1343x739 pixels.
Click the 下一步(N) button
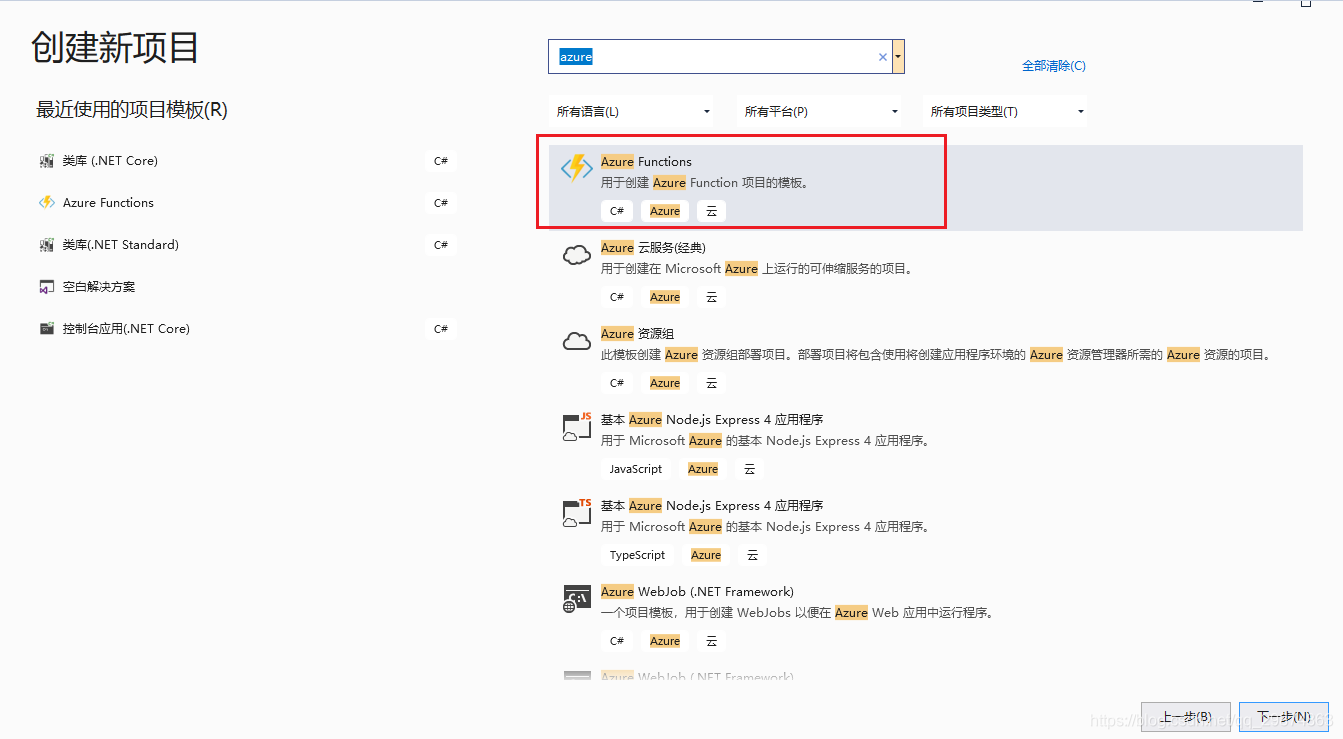[1284, 717]
